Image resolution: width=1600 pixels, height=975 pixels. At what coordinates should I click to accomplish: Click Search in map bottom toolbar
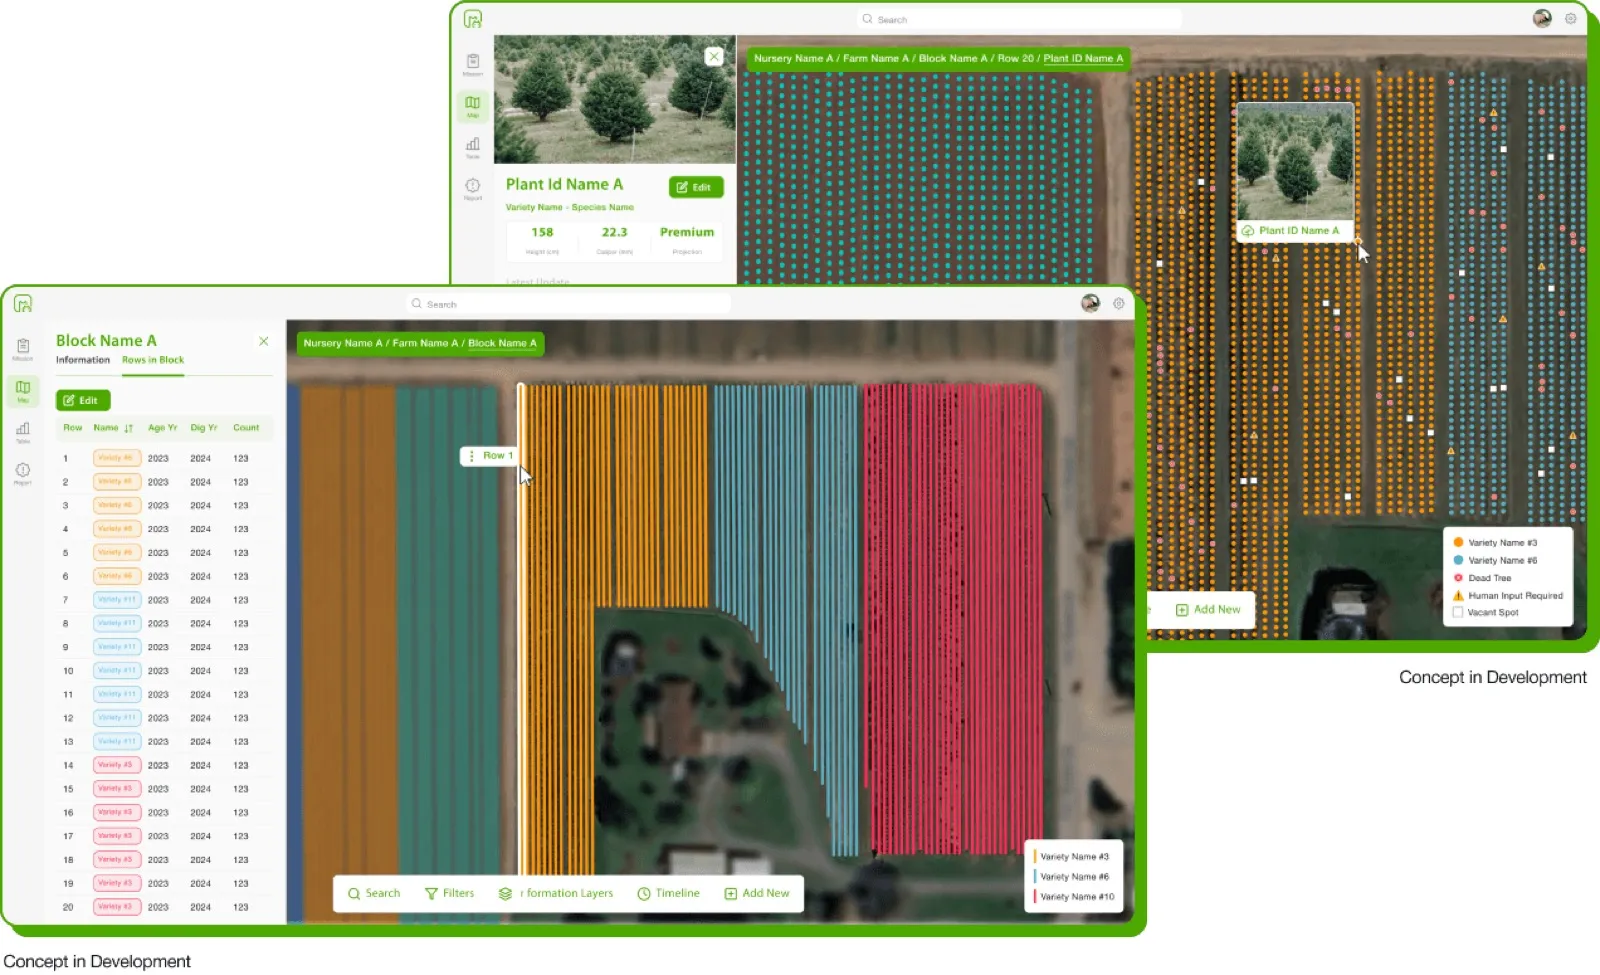pos(374,894)
